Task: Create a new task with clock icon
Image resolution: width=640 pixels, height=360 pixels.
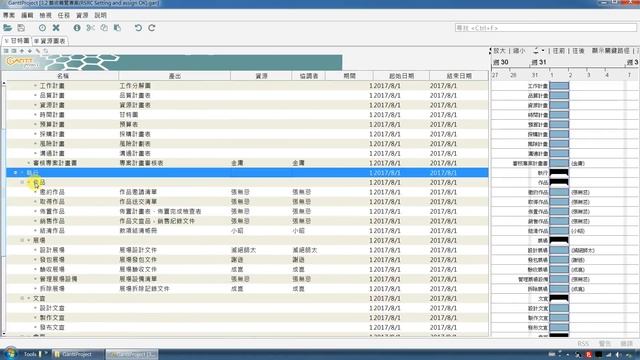Action: click(x=42, y=28)
